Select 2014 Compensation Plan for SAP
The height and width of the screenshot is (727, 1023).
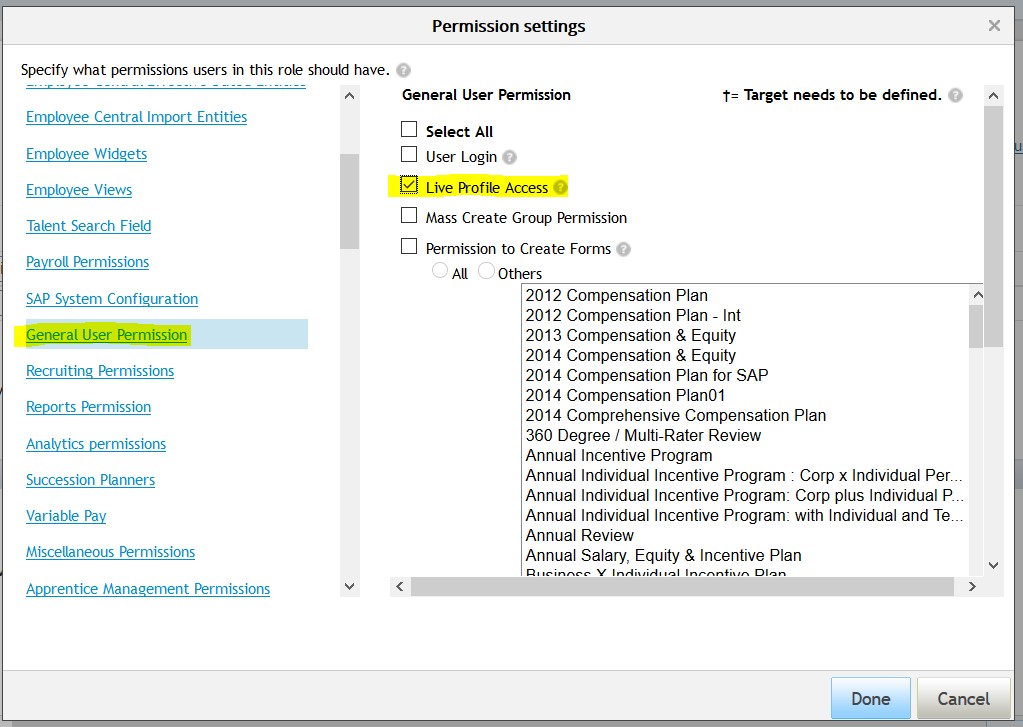[x=647, y=375]
